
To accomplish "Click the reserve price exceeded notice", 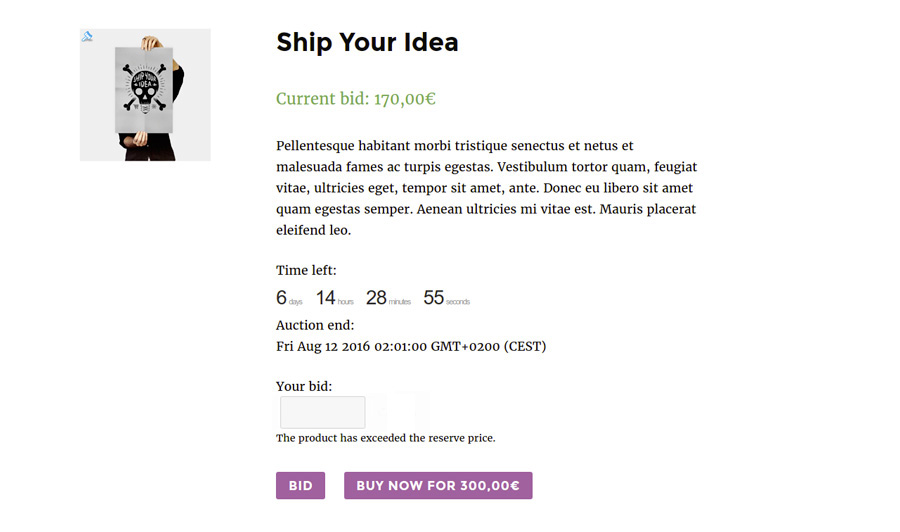I will coord(386,438).
